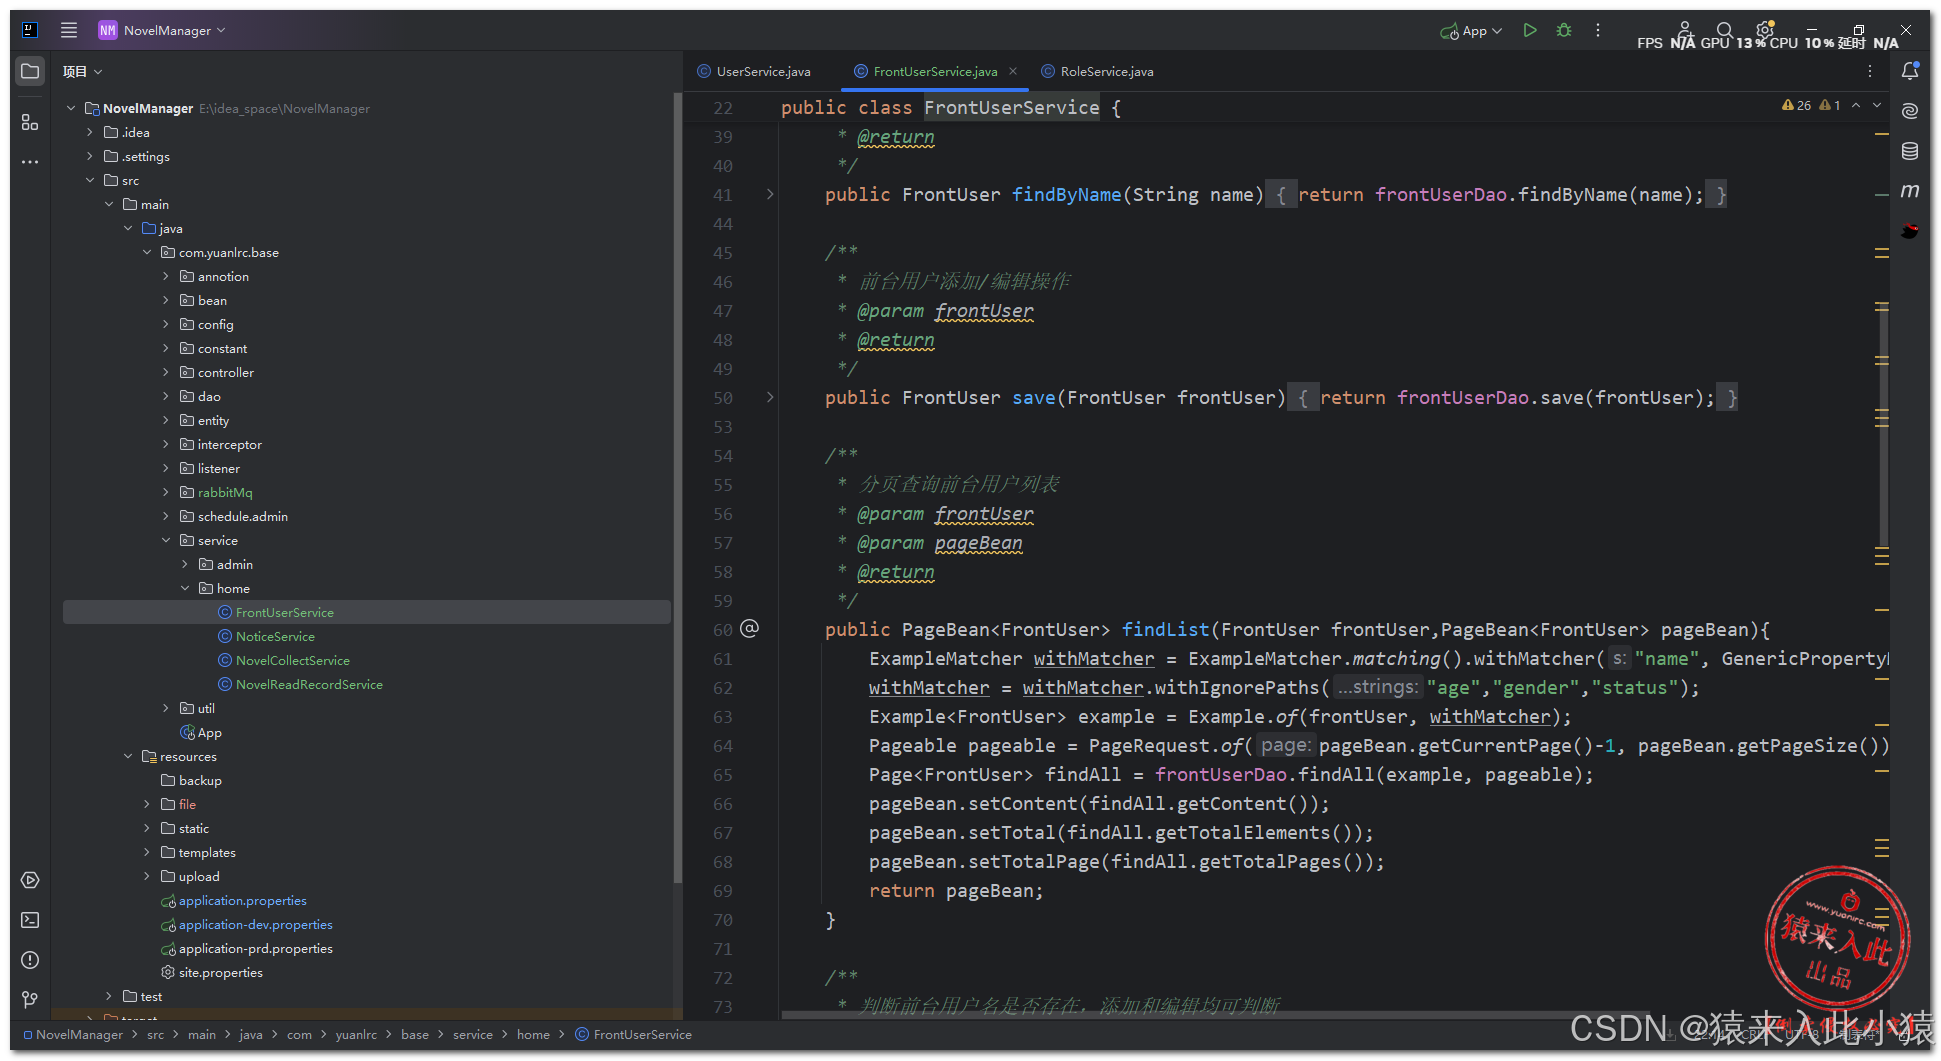Open Search Everywhere magnifier
1941x1061 pixels.
(1725, 30)
